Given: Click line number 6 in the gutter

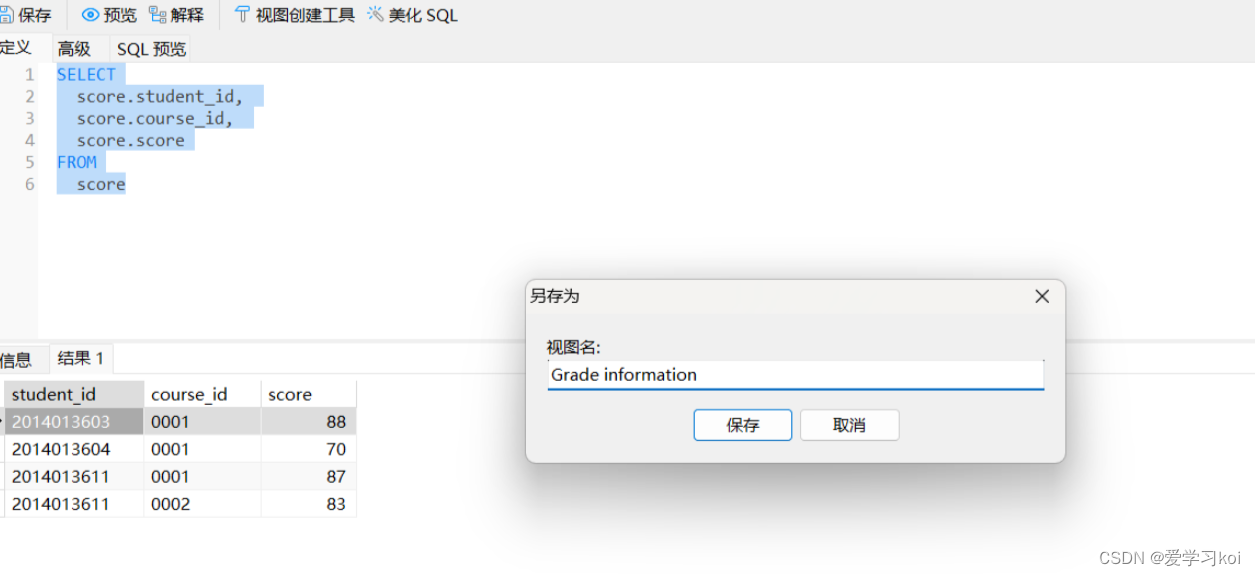Looking at the screenshot, I should [x=30, y=184].
